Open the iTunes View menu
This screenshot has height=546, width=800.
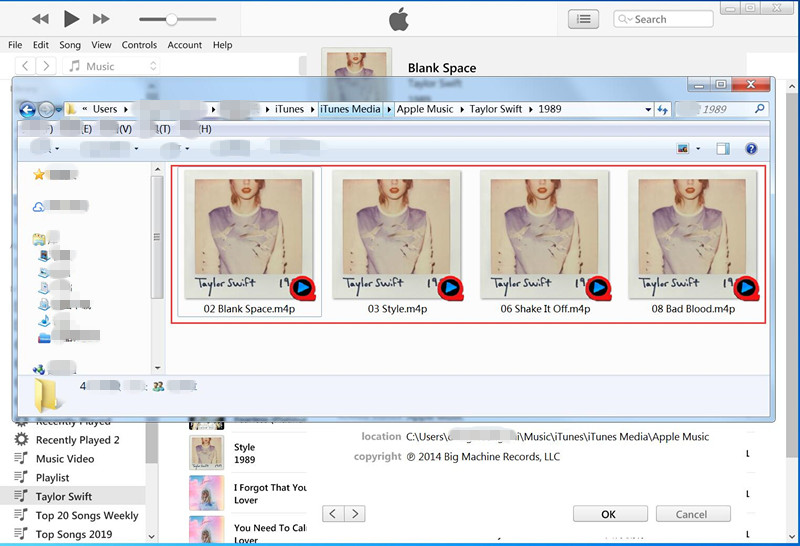point(101,45)
